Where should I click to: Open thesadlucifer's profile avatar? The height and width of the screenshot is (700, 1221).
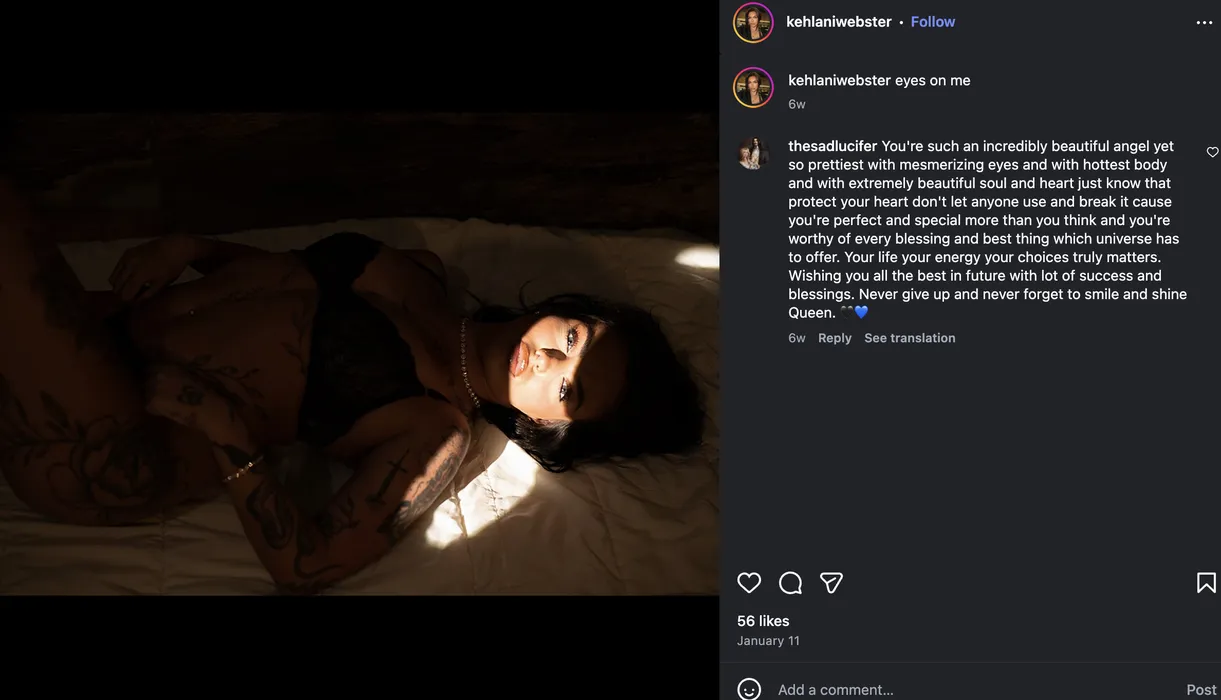pyautogui.click(x=753, y=153)
